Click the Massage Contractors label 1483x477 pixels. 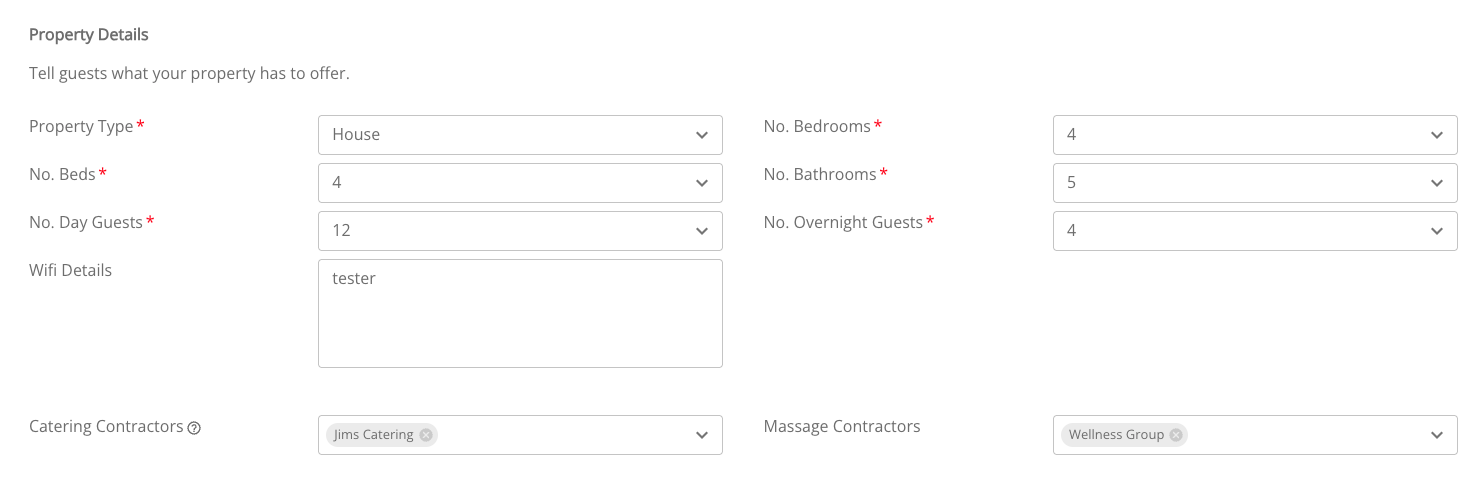tap(842, 426)
